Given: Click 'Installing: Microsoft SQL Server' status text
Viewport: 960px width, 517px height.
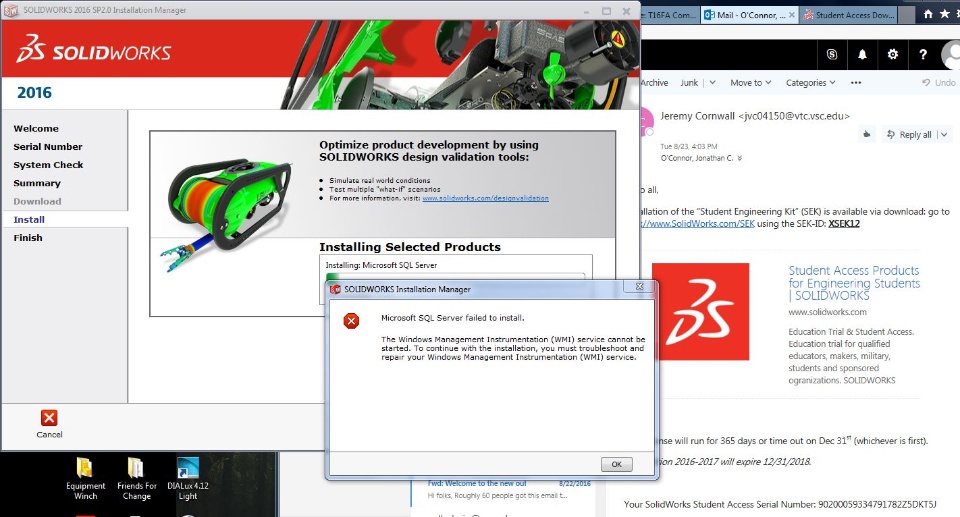Looking at the screenshot, I should (x=381, y=265).
